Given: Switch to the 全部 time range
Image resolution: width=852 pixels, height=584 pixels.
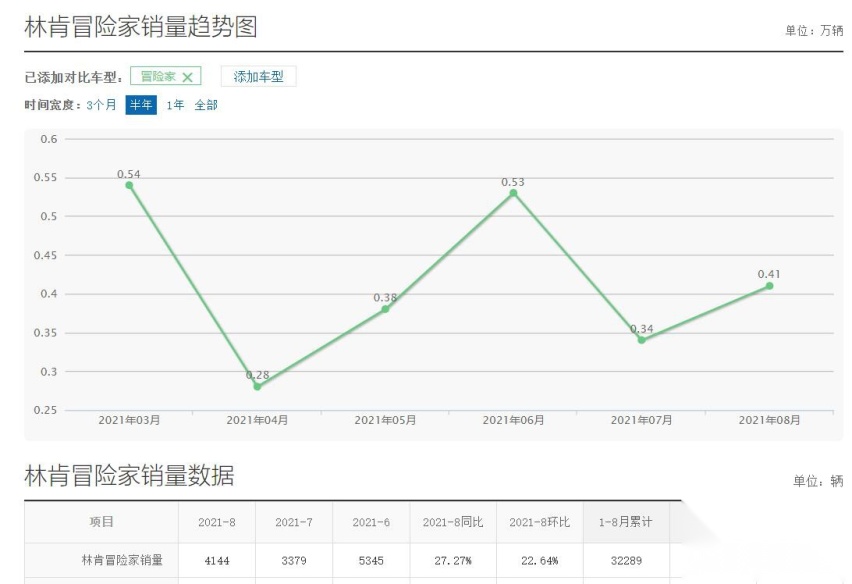Looking at the screenshot, I should pyautogui.click(x=206, y=105).
